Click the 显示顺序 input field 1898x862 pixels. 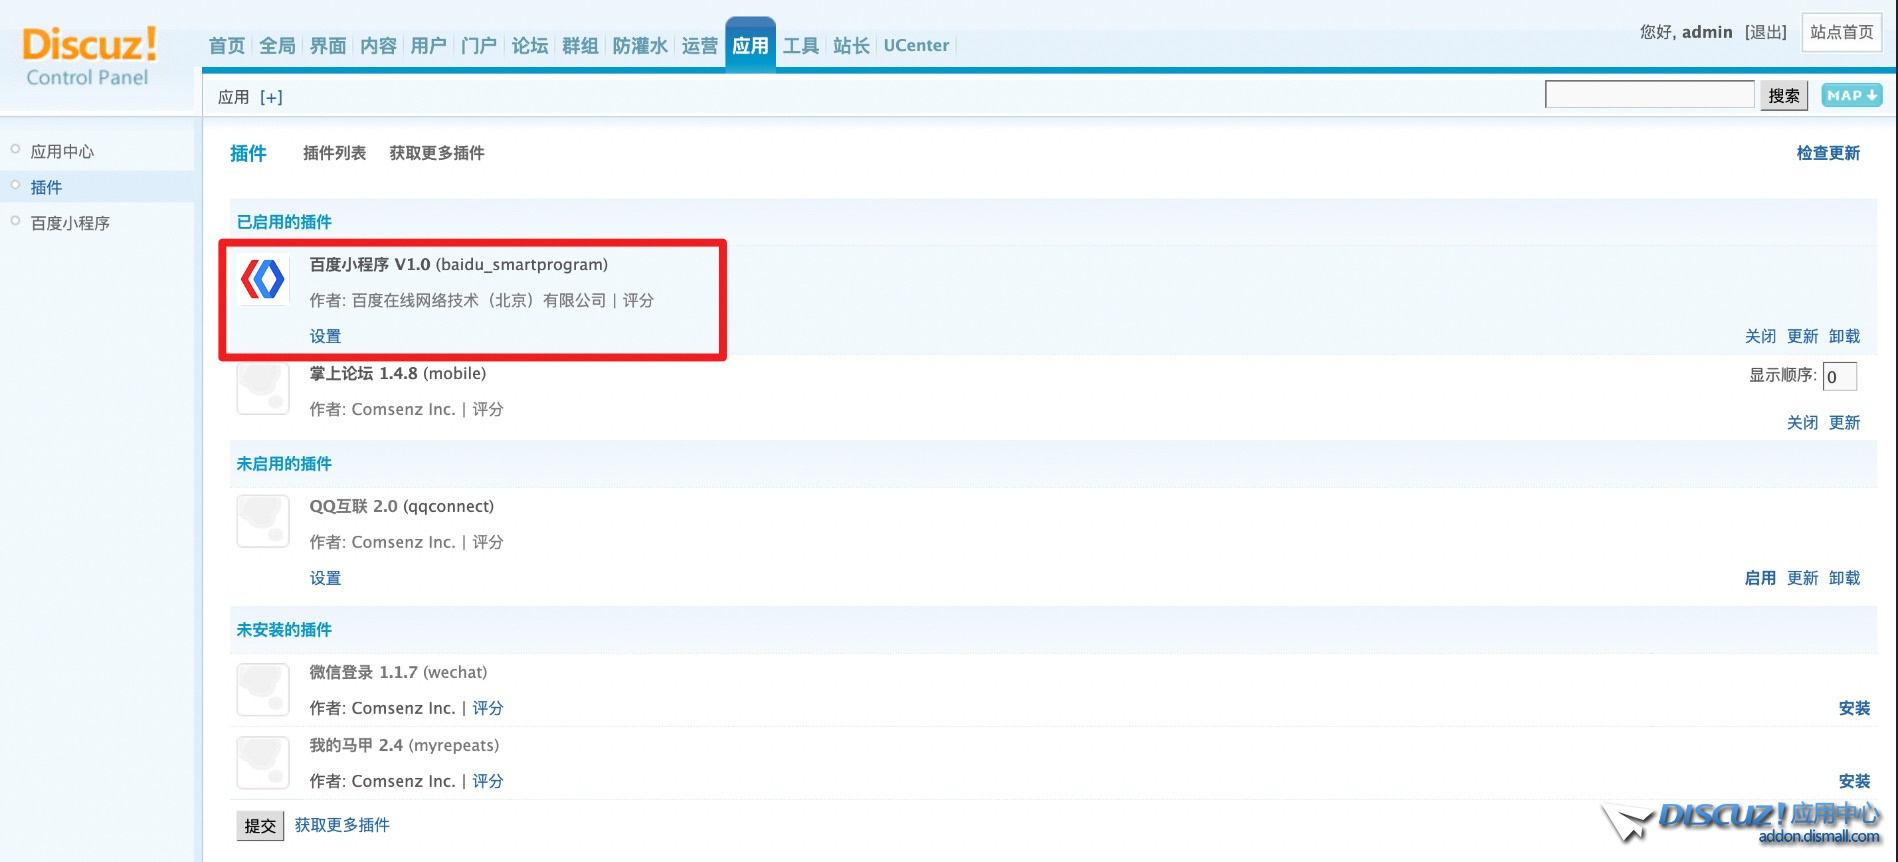1840,376
